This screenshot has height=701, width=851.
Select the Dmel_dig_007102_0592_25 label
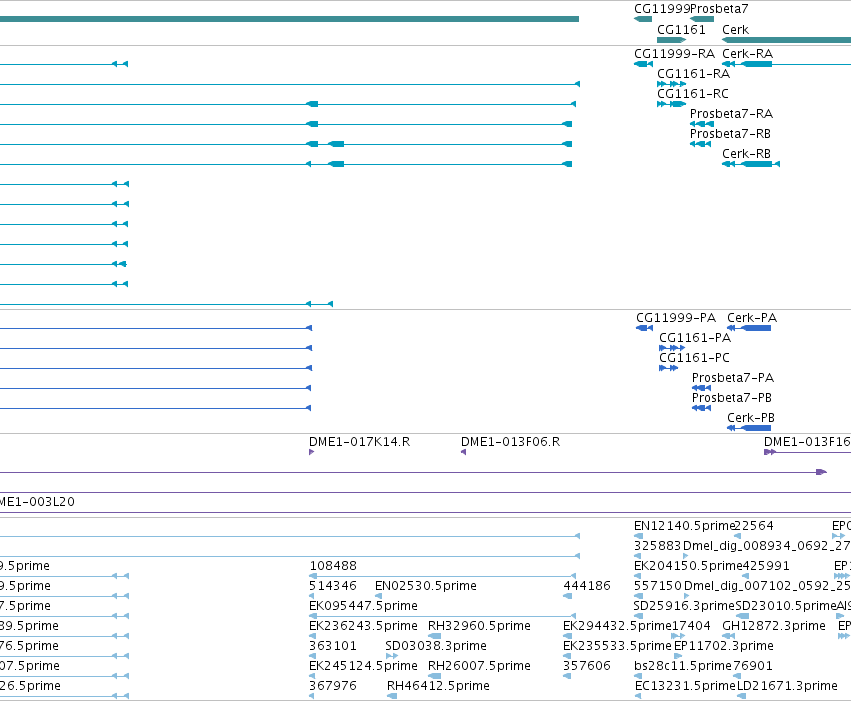tap(767, 586)
